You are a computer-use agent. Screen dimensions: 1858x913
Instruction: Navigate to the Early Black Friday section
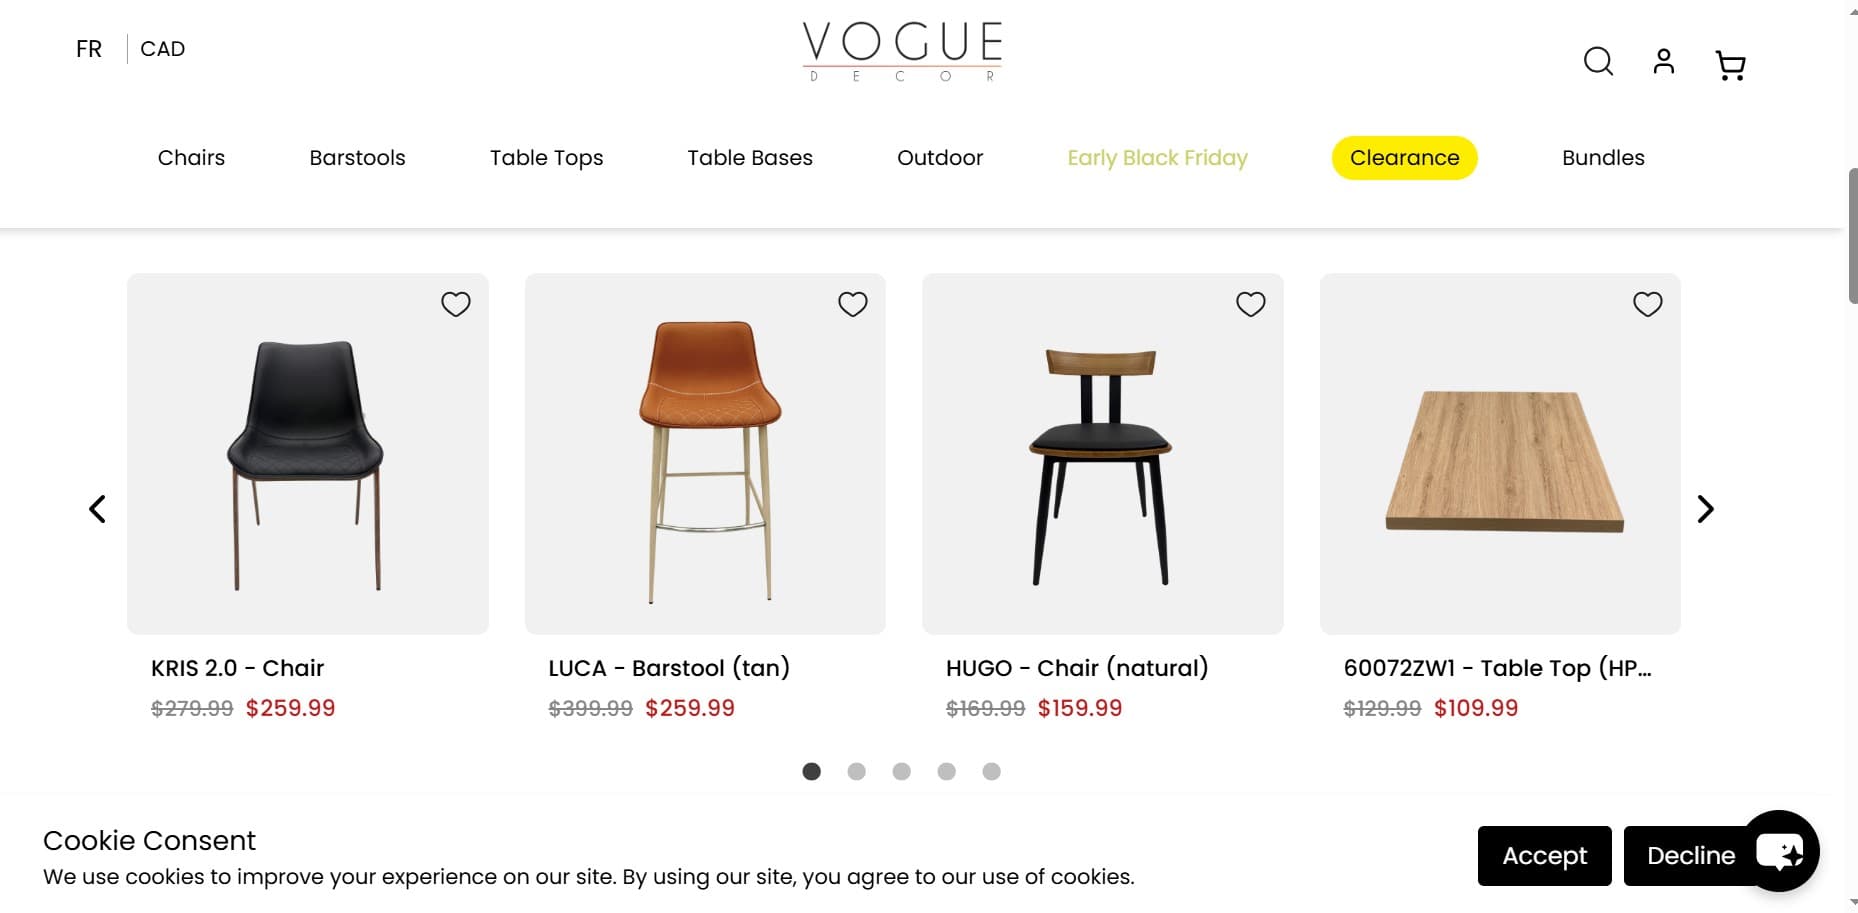pyautogui.click(x=1157, y=157)
